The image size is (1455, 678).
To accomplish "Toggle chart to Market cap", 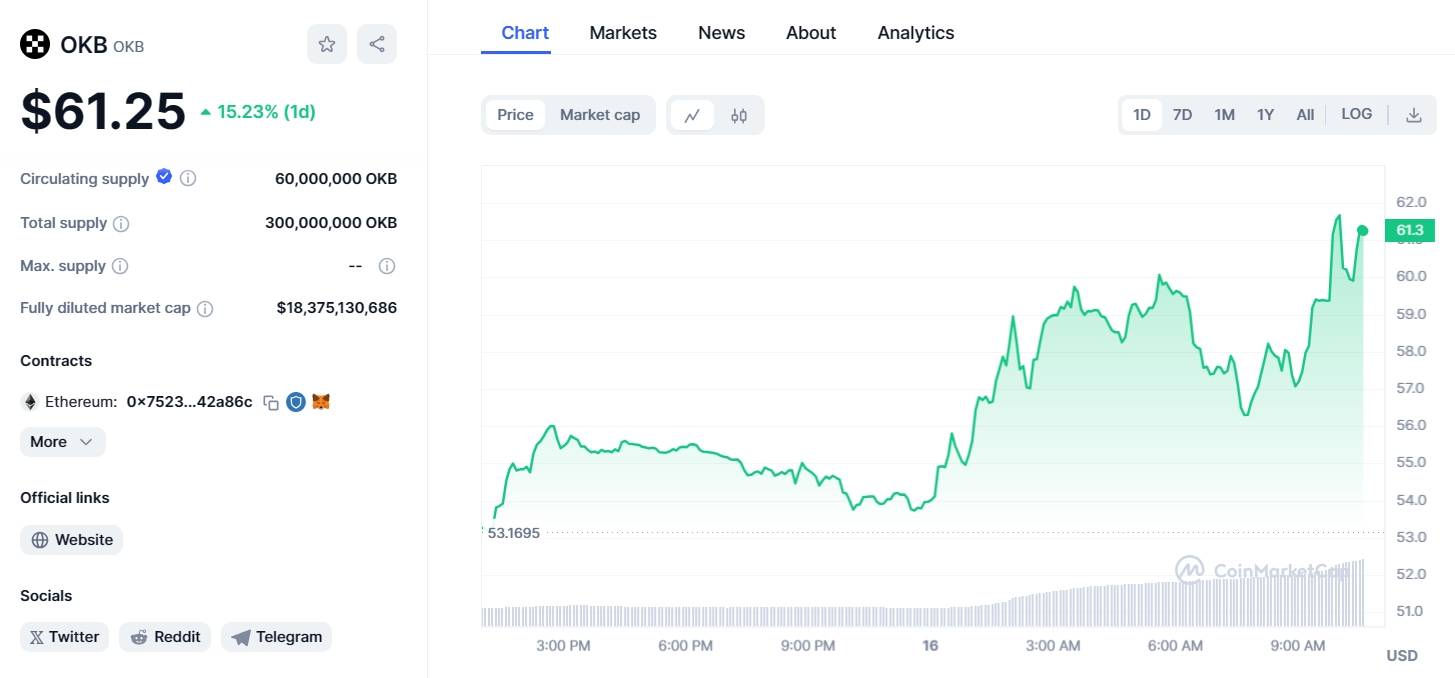I will [599, 115].
